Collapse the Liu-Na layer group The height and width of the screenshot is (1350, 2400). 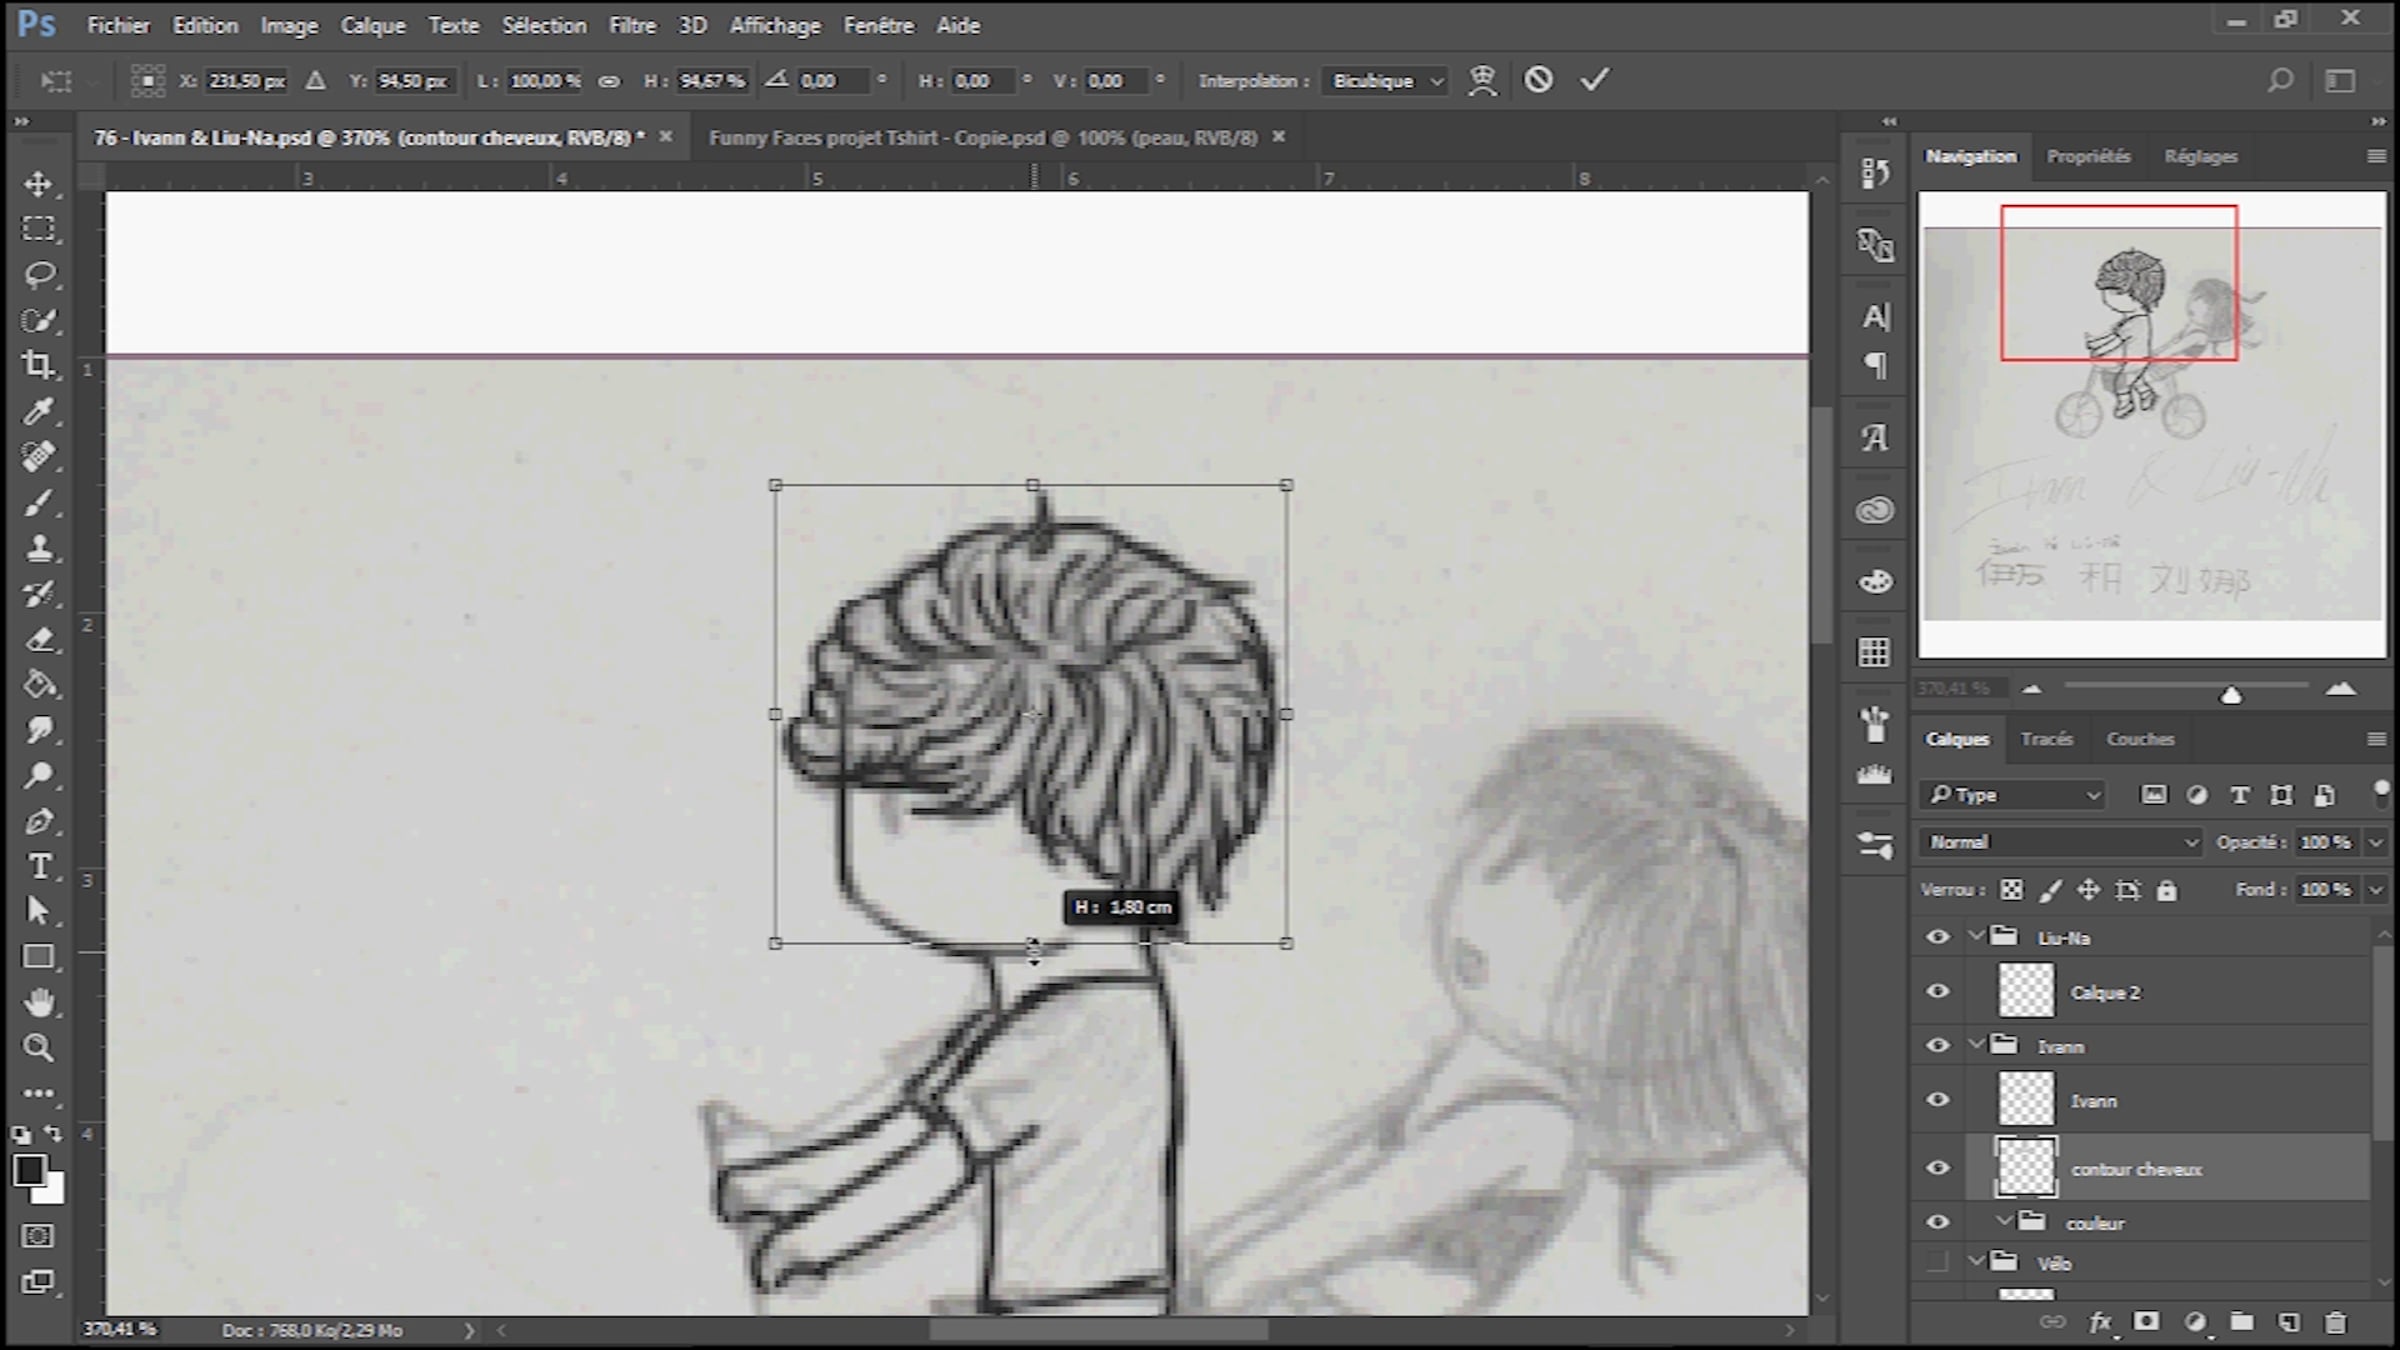1976,937
